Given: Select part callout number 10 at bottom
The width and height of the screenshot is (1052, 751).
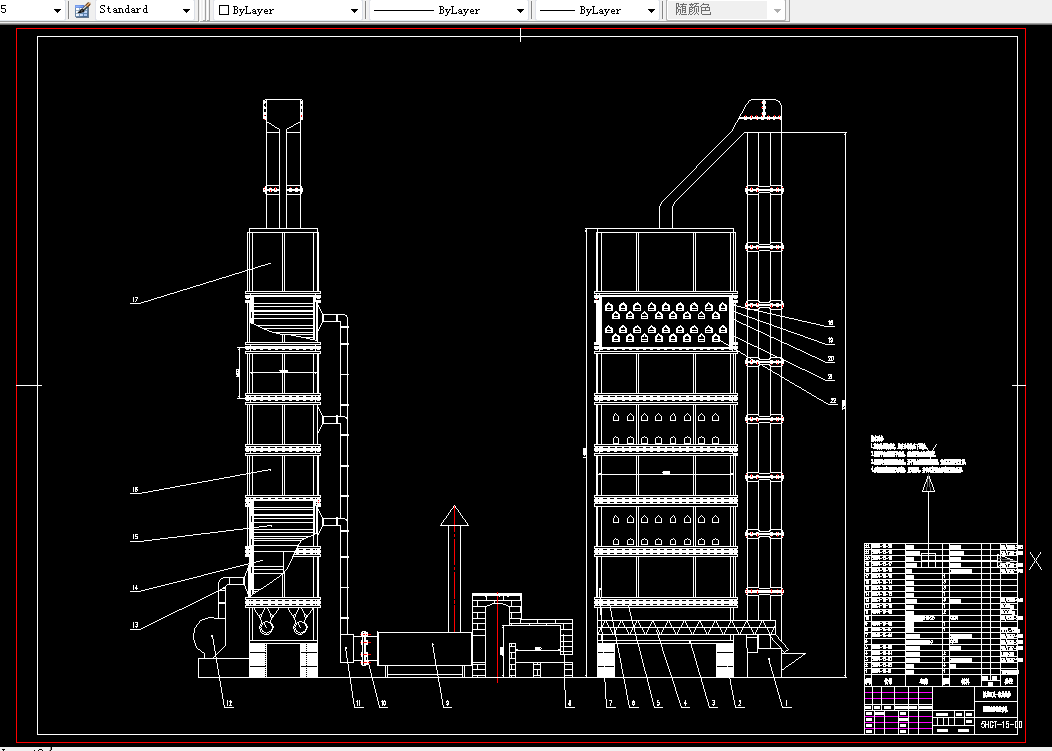Looking at the screenshot, I should point(383,703).
